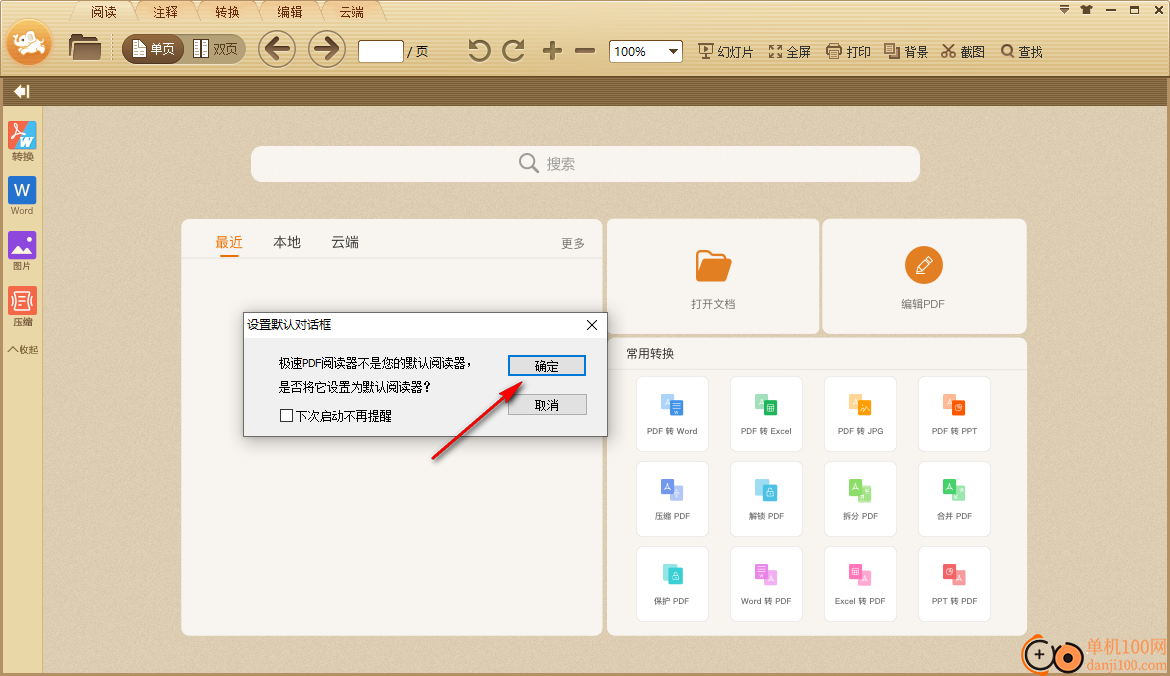The width and height of the screenshot is (1170, 676).
Task: Click the 打开文档 card
Action: [x=713, y=276]
